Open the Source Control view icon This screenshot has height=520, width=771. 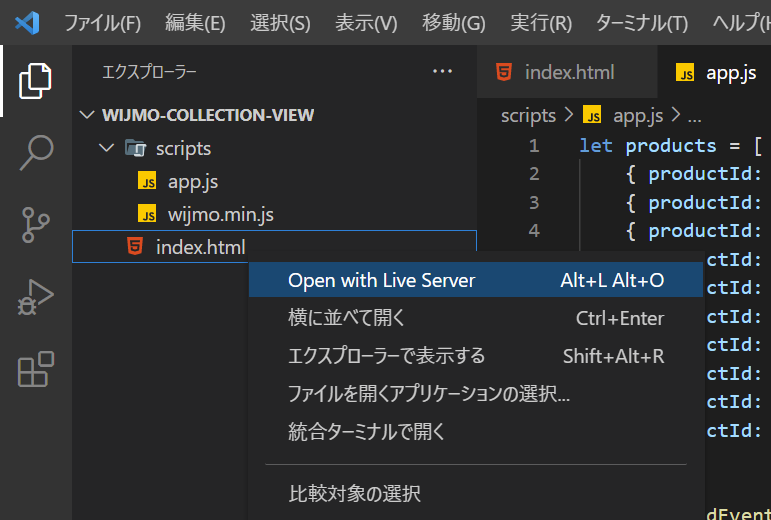[35, 225]
